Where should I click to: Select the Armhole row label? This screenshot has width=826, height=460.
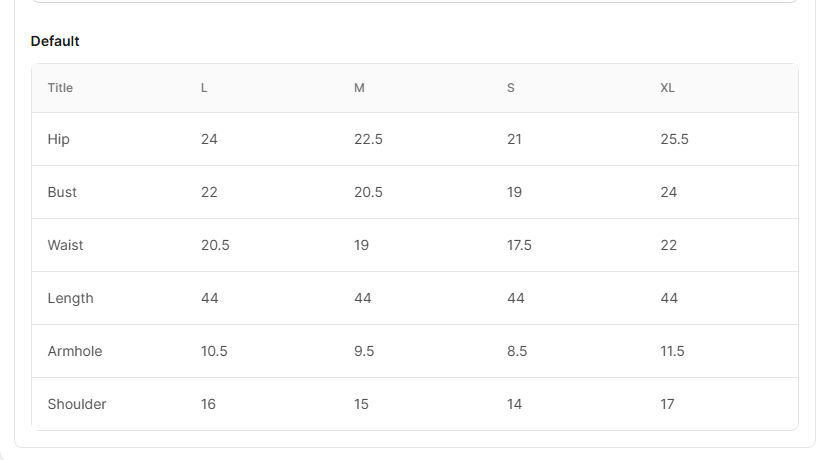click(x=75, y=351)
